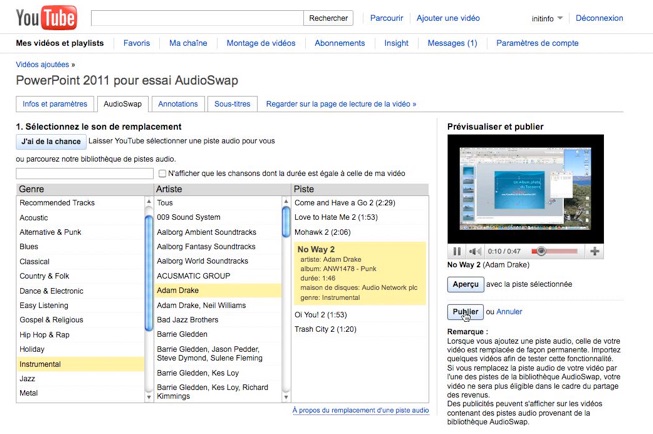Viewport: 653px width, 434px height.
Task: Switch to the Sous-titres tab
Action: pyautogui.click(x=232, y=104)
